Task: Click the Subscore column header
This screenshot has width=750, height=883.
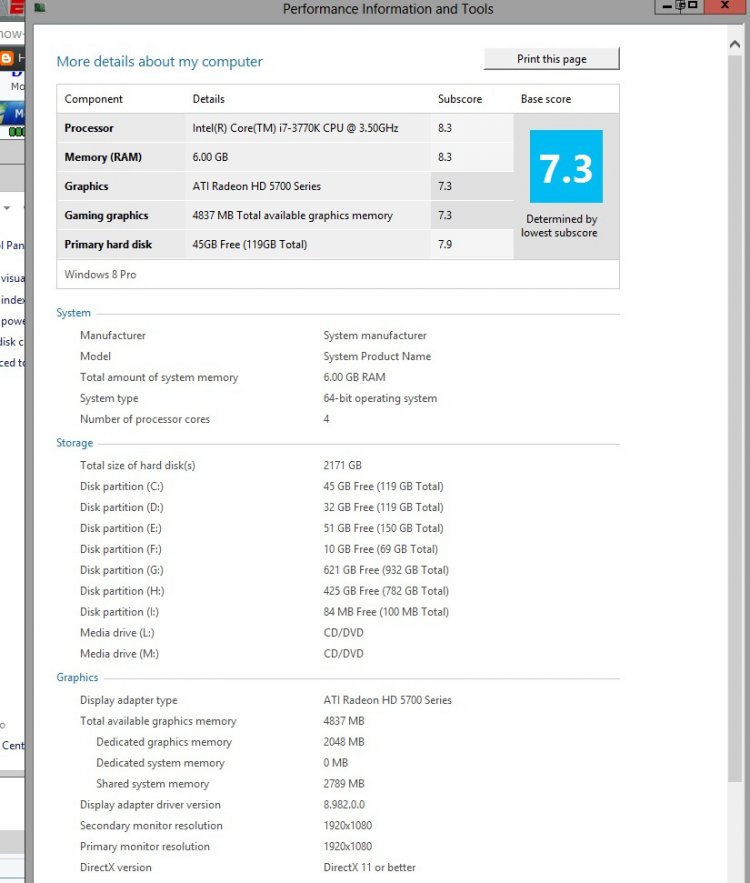Action: coord(460,99)
